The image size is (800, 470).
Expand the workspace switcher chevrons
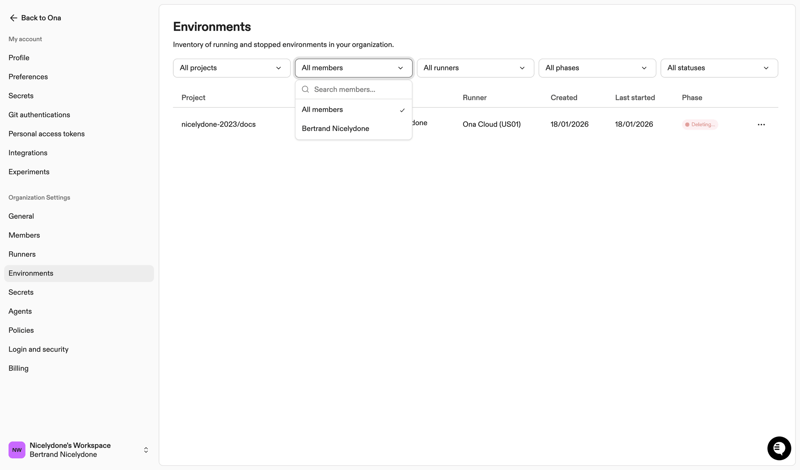146,450
